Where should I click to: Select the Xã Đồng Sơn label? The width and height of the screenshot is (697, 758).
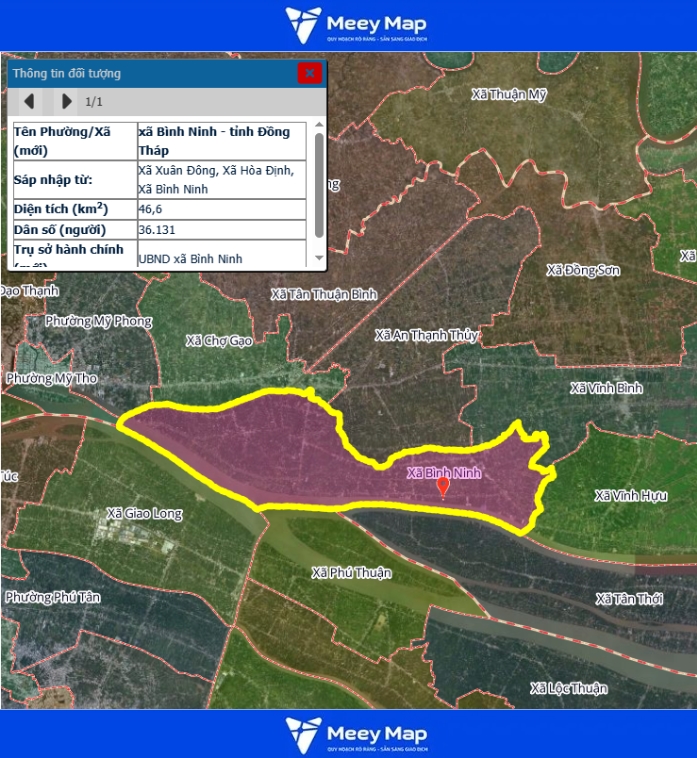tap(583, 270)
